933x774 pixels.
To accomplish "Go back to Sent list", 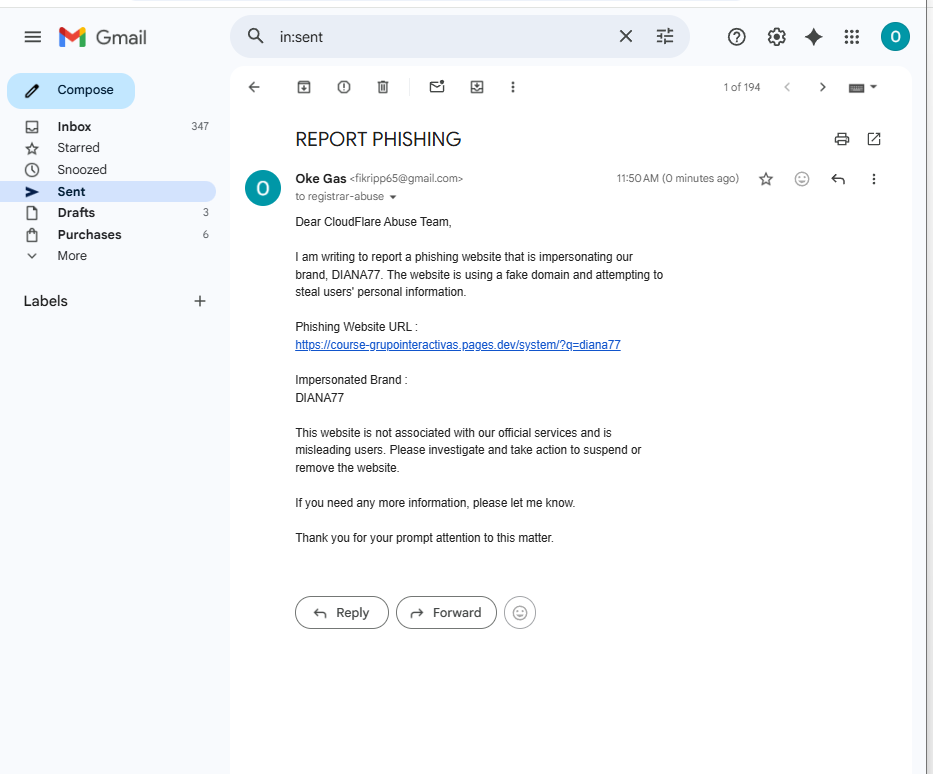I will (x=254, y=87).
